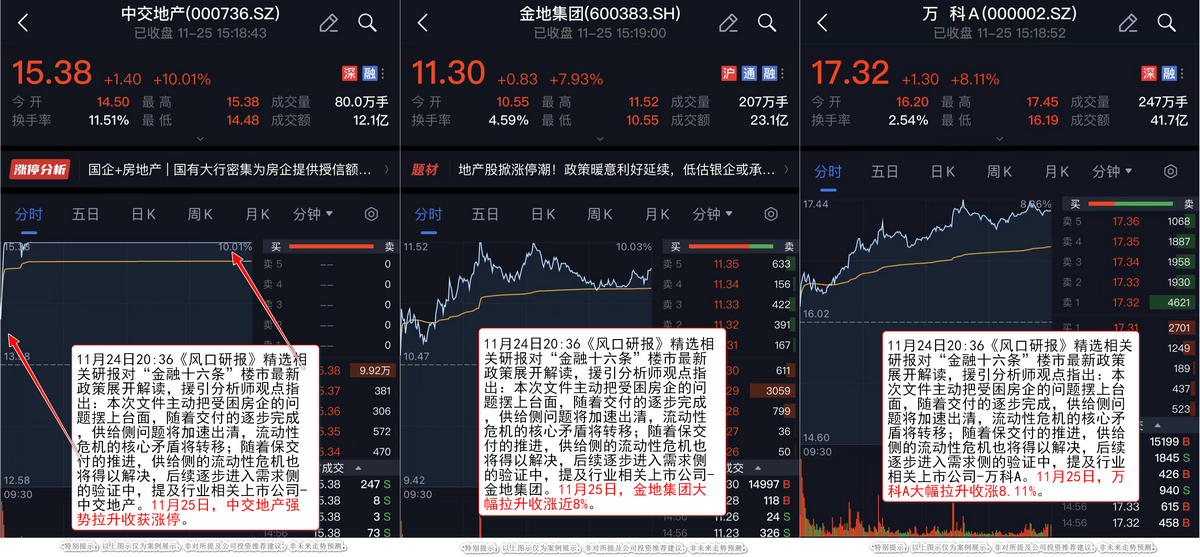Viewport: 1200px width, 557px height.
Task: Tap the 融 badge on 金地集团
Action: coord(769,73)
